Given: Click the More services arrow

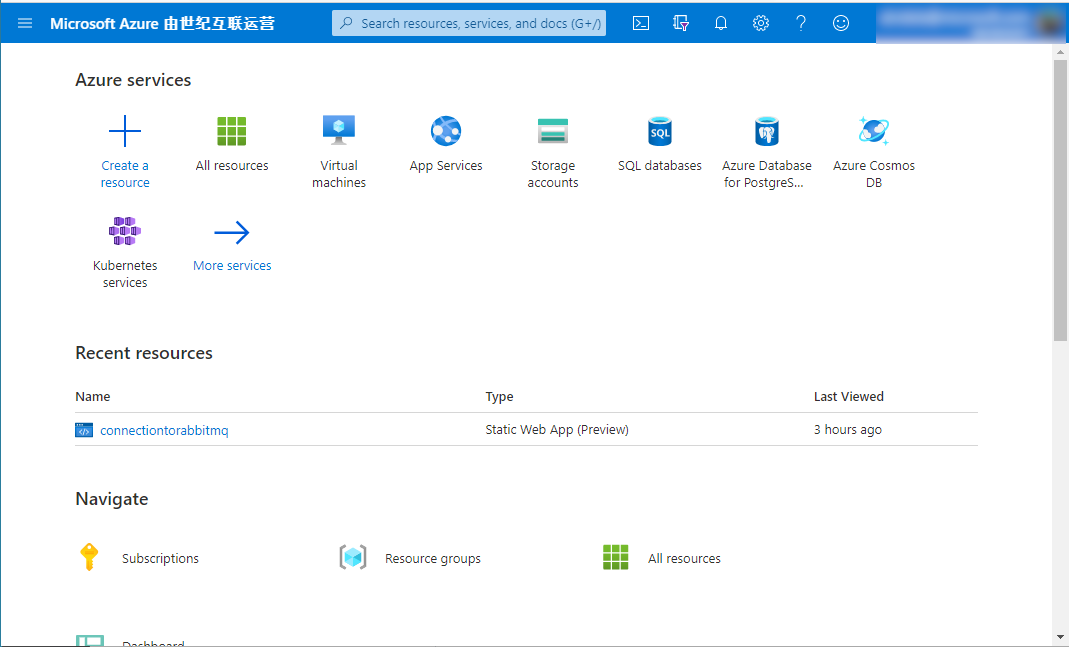Looking at the screenshot, I should click(232, 232).
